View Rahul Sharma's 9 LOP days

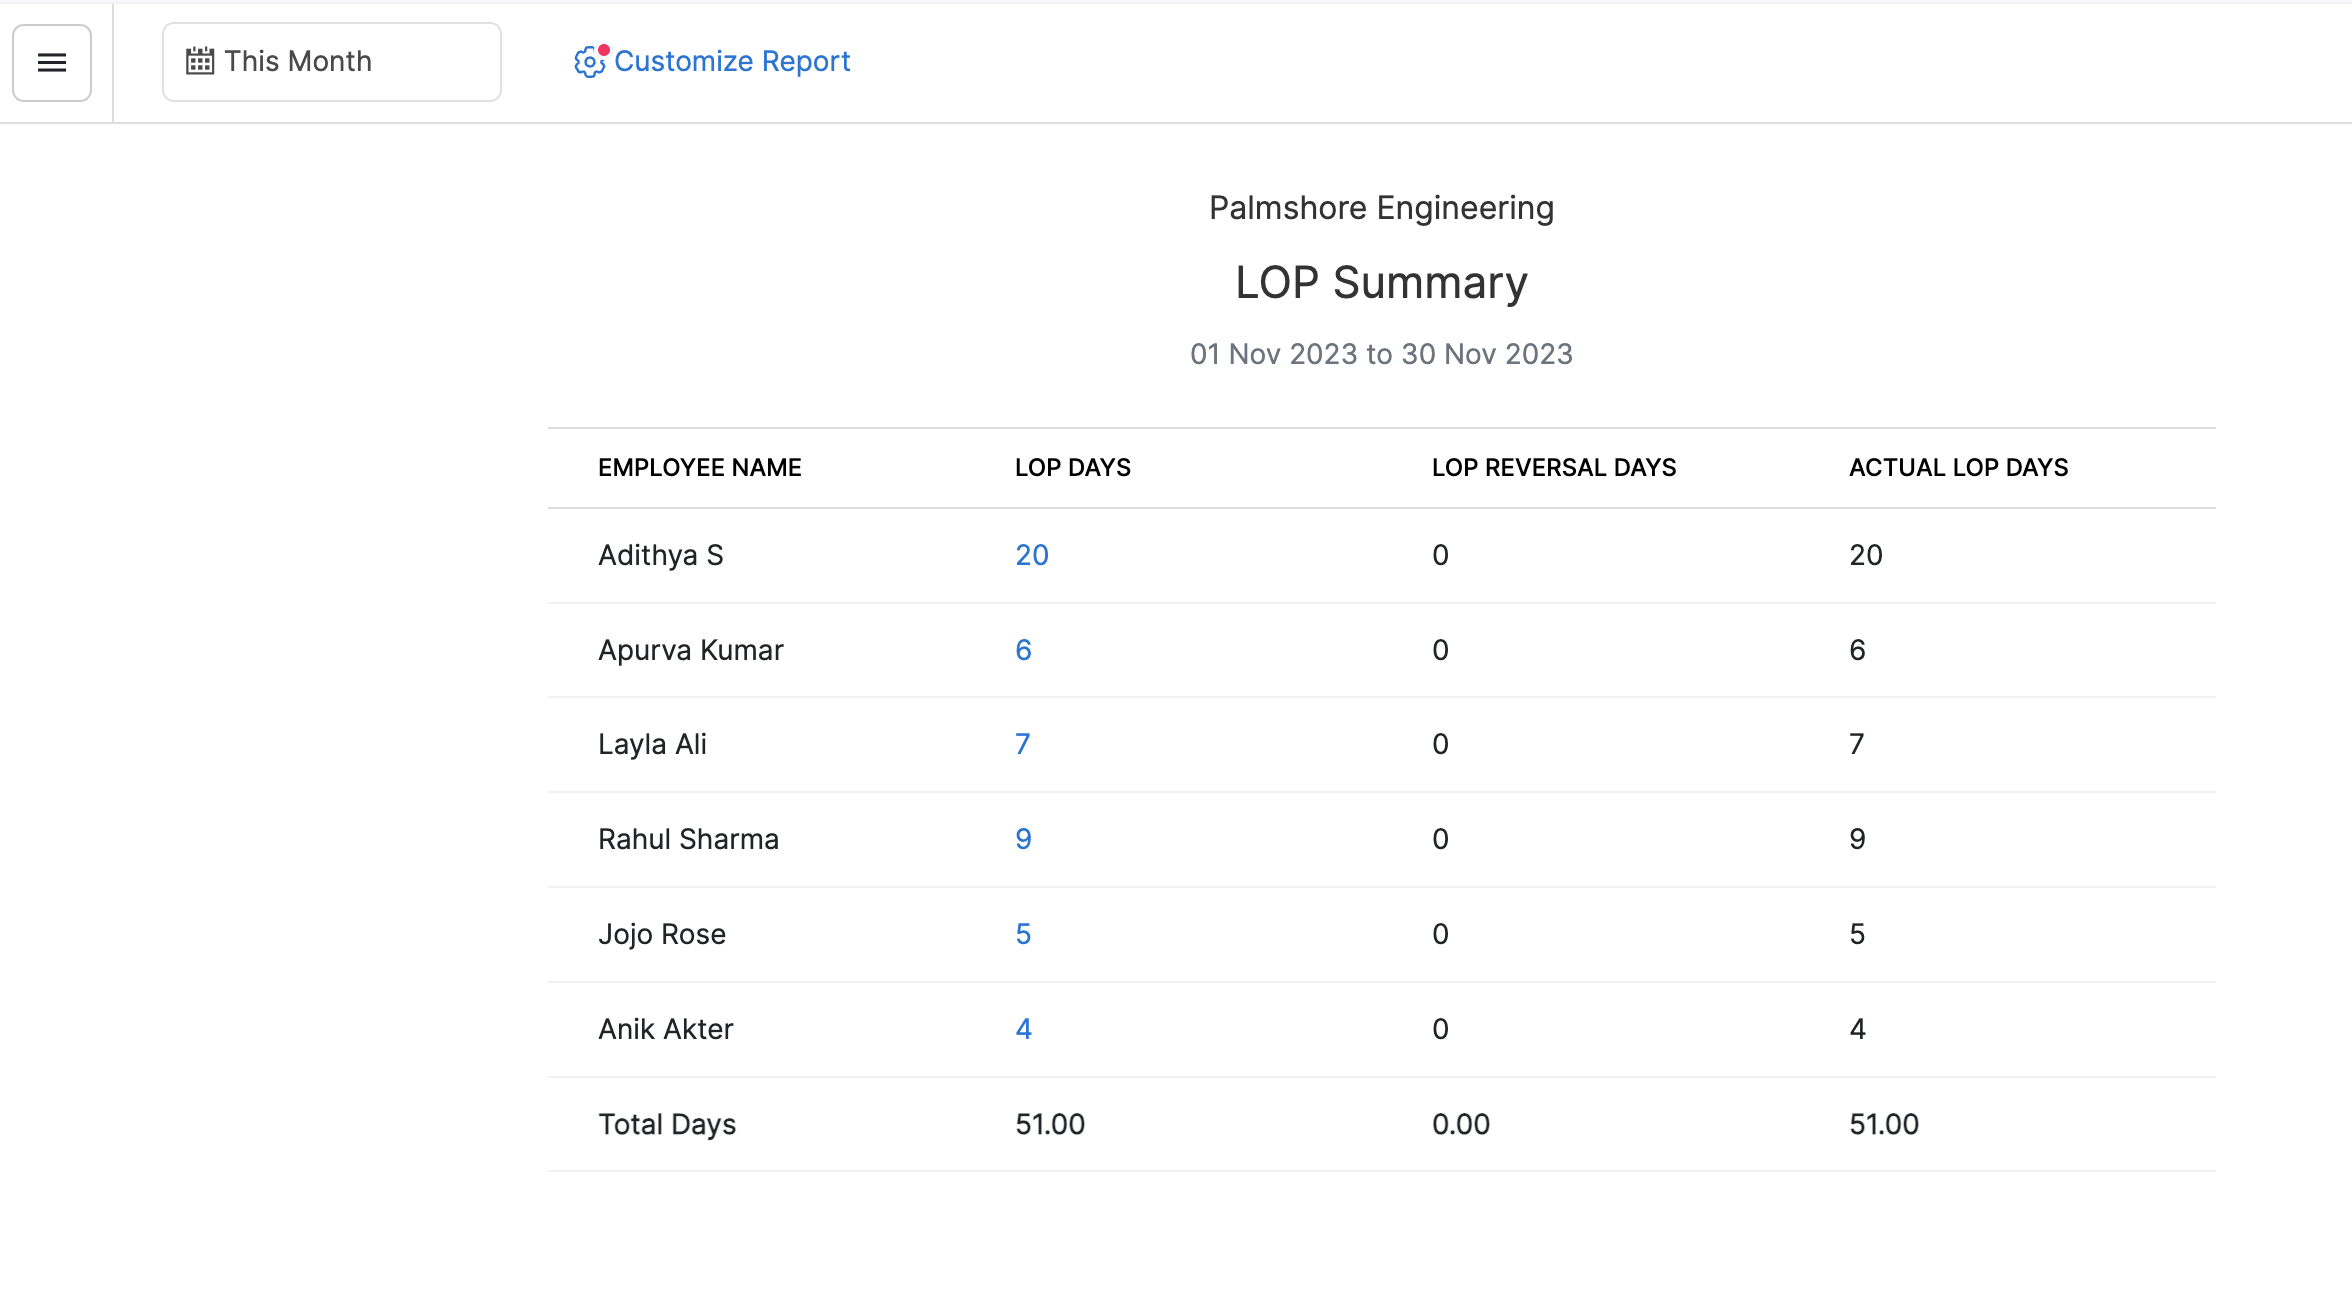[1023, 839]
